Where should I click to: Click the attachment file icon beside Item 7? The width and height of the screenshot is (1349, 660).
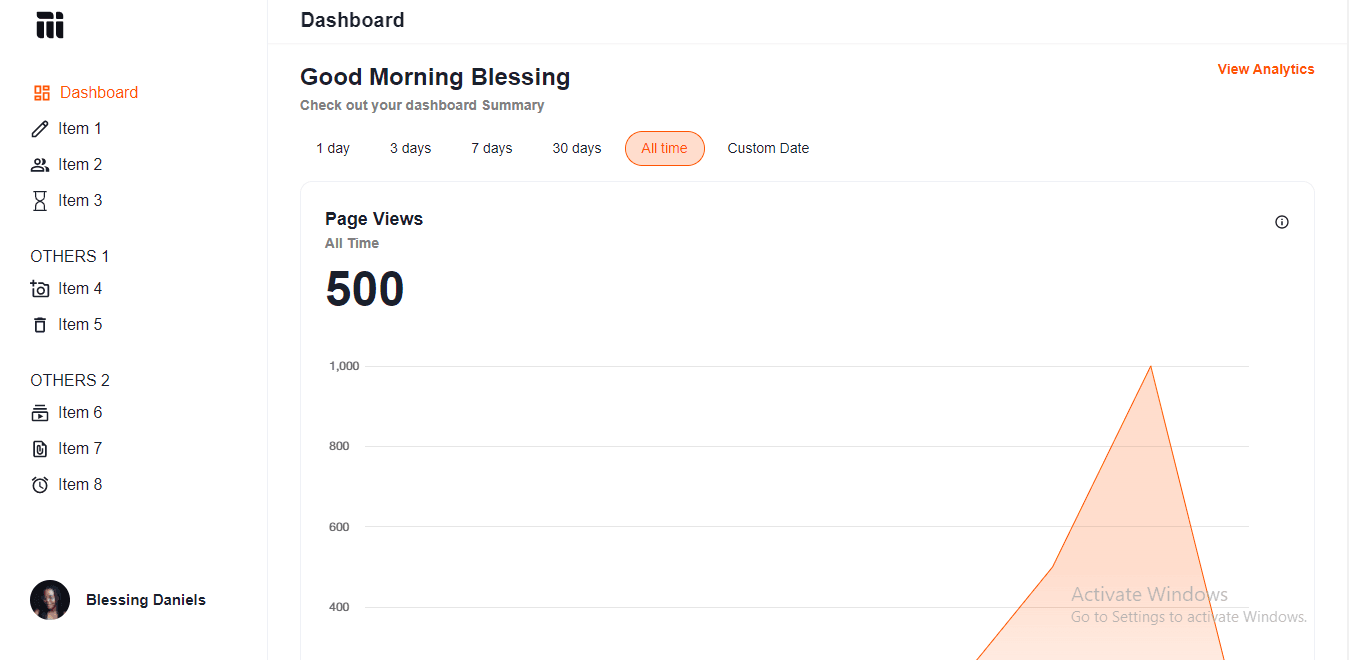point(40,449)
